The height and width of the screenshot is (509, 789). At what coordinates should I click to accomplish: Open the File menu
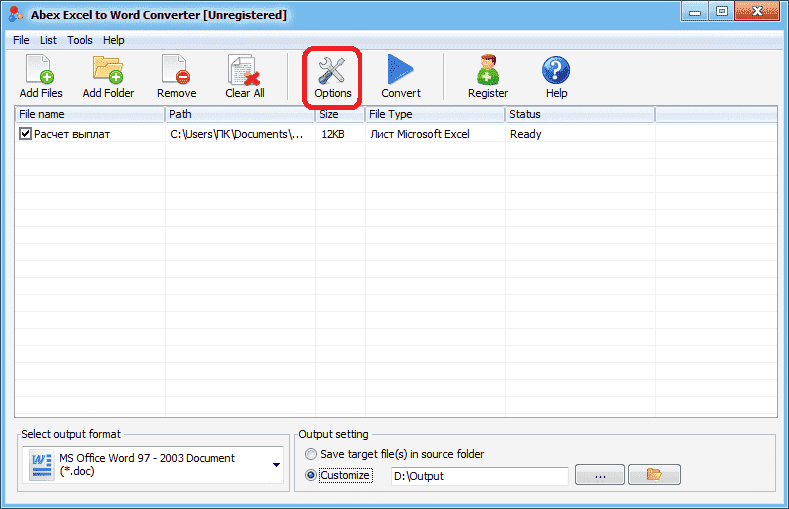point(21,40)
